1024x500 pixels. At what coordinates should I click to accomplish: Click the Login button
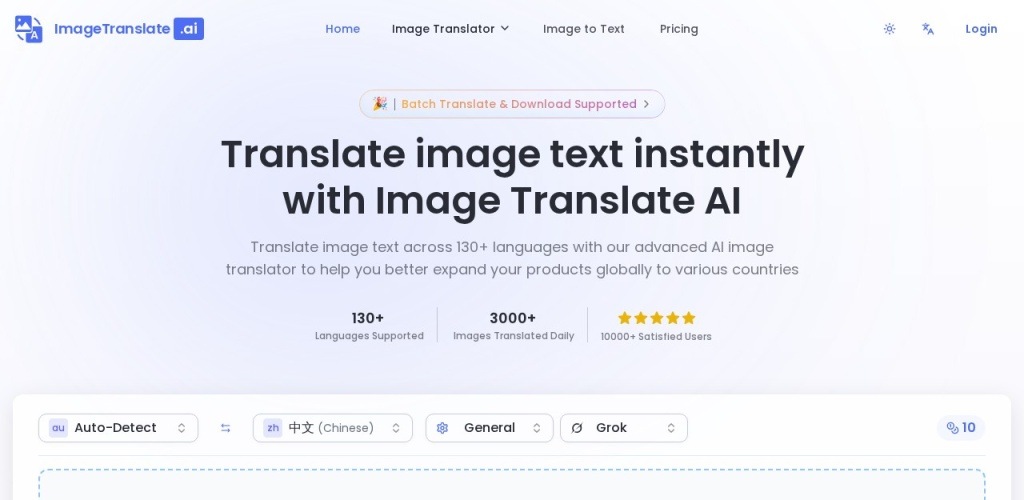(x=980, y=29)
